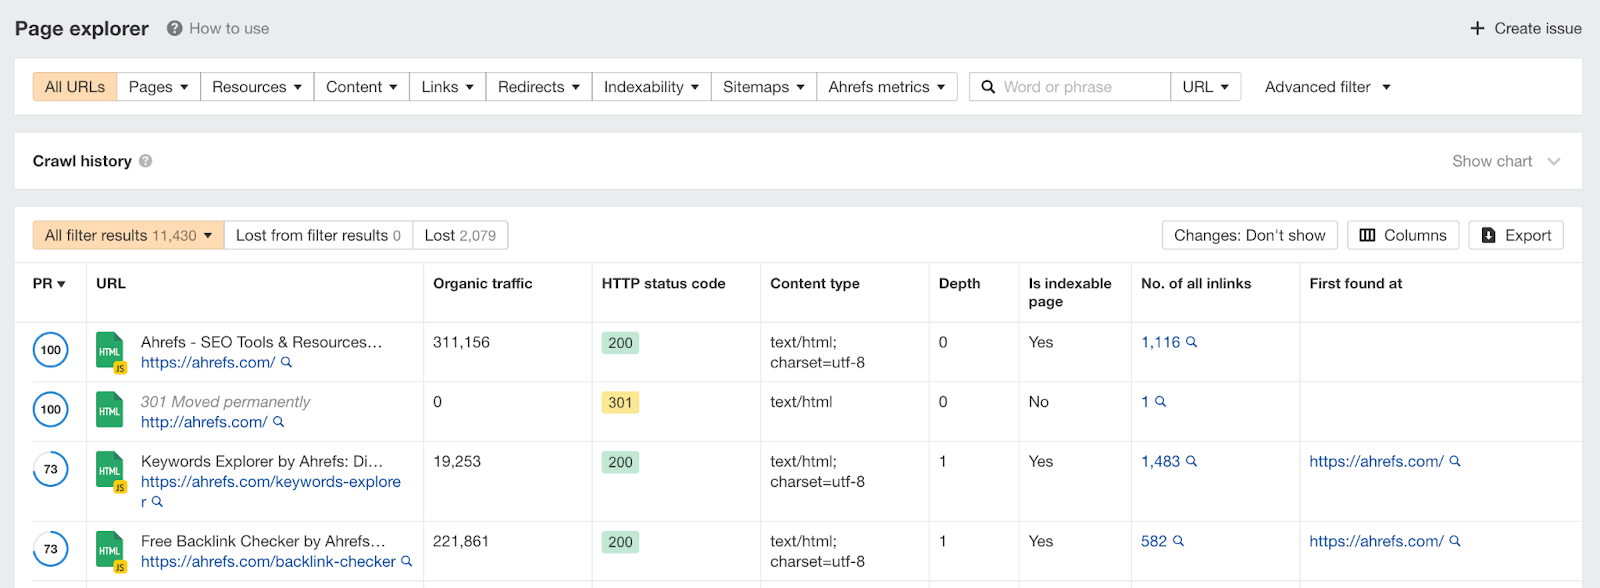Switch to Lost from filter results tab

click(x=319, y=235)
